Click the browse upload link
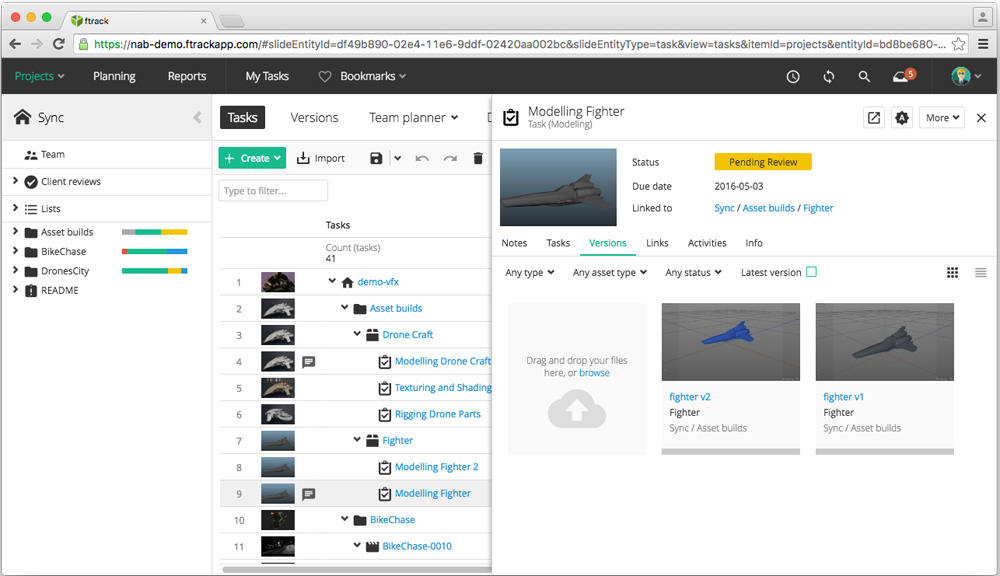This screenshot has width=1000, height=576. (594, 373)
